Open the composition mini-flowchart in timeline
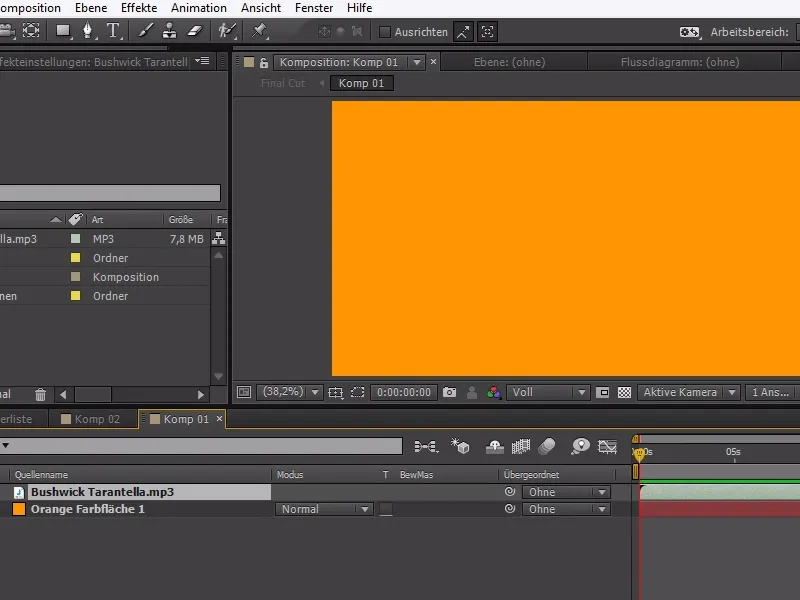The image size is (800, 600). (x=426, y=447)
